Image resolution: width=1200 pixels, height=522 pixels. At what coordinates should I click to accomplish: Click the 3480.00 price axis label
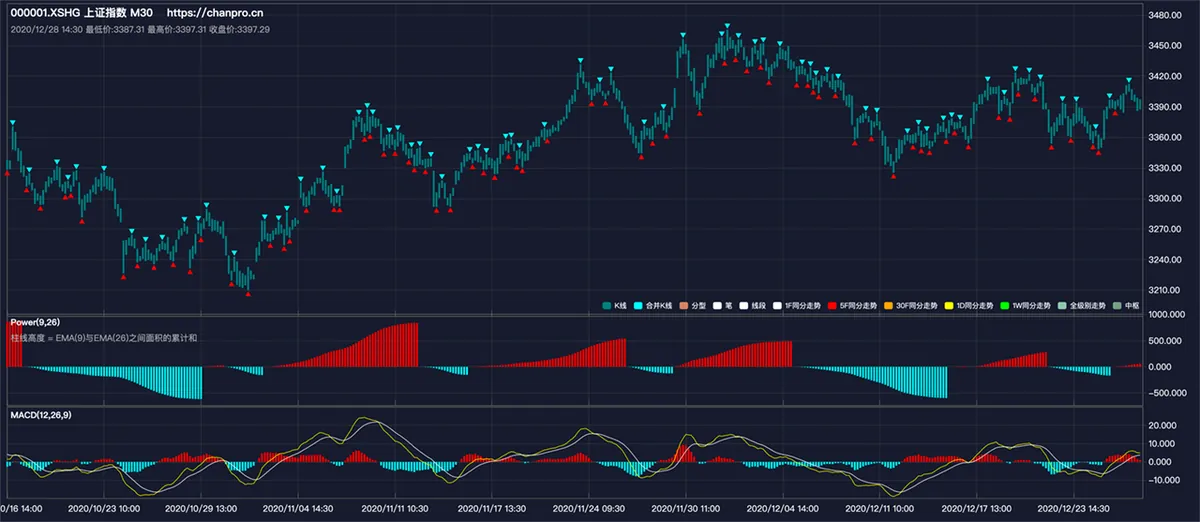click(x=1166, y=15)
